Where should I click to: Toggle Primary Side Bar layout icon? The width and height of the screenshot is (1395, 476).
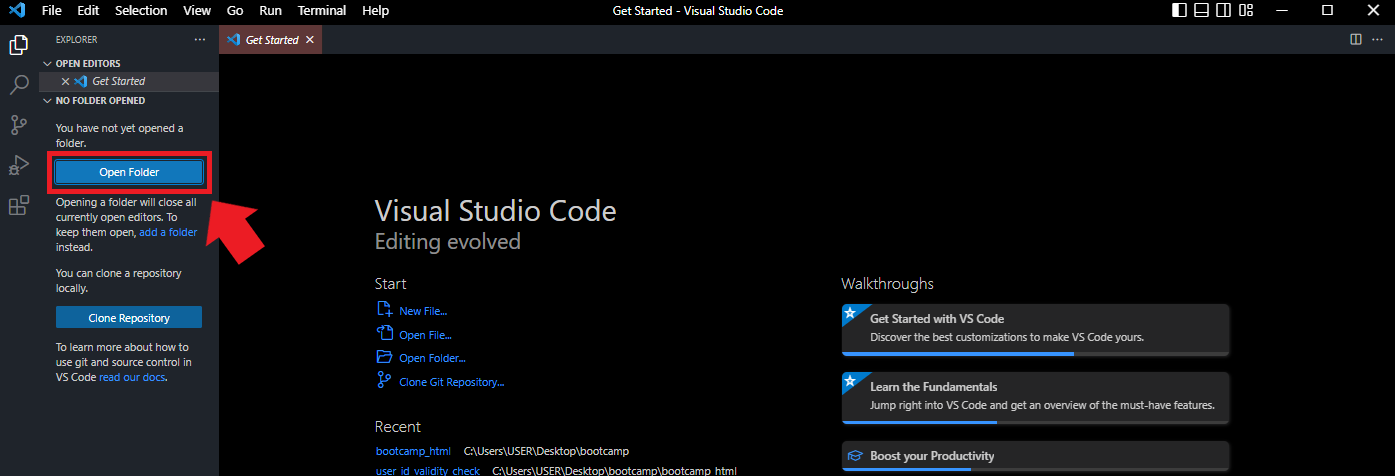click(1179, 11)
